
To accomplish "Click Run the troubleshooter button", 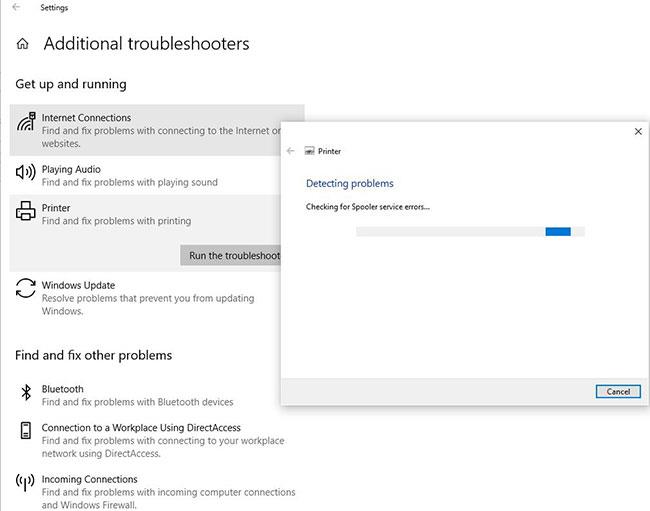I will tap(231, 255).
